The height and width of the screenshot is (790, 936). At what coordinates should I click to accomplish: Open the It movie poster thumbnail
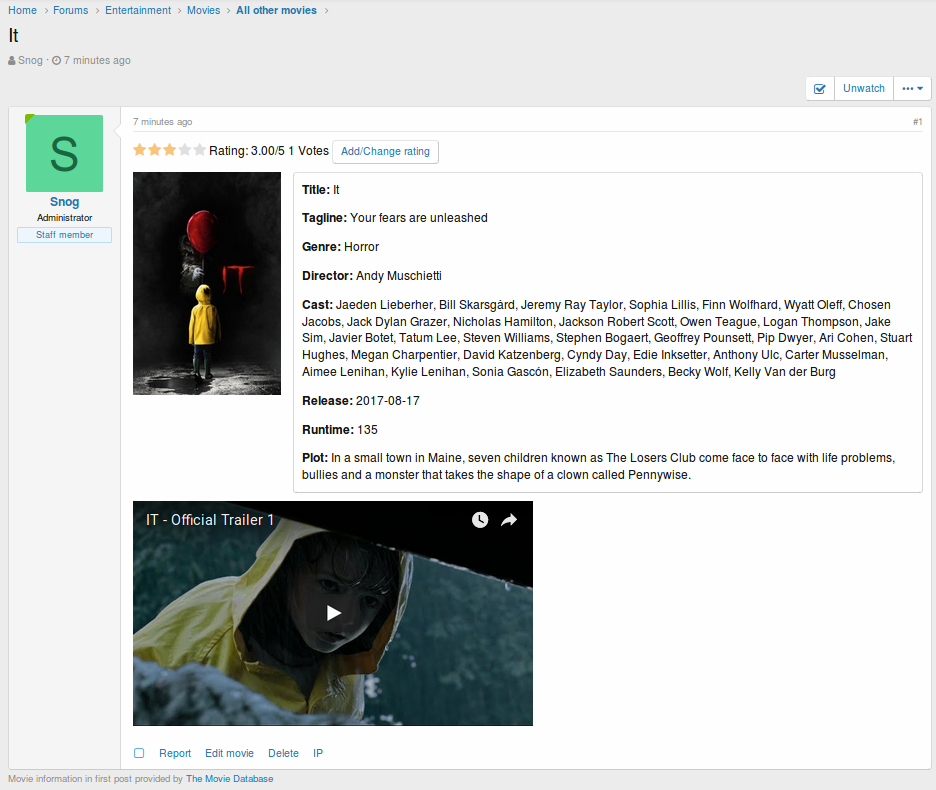pos(207,283)
